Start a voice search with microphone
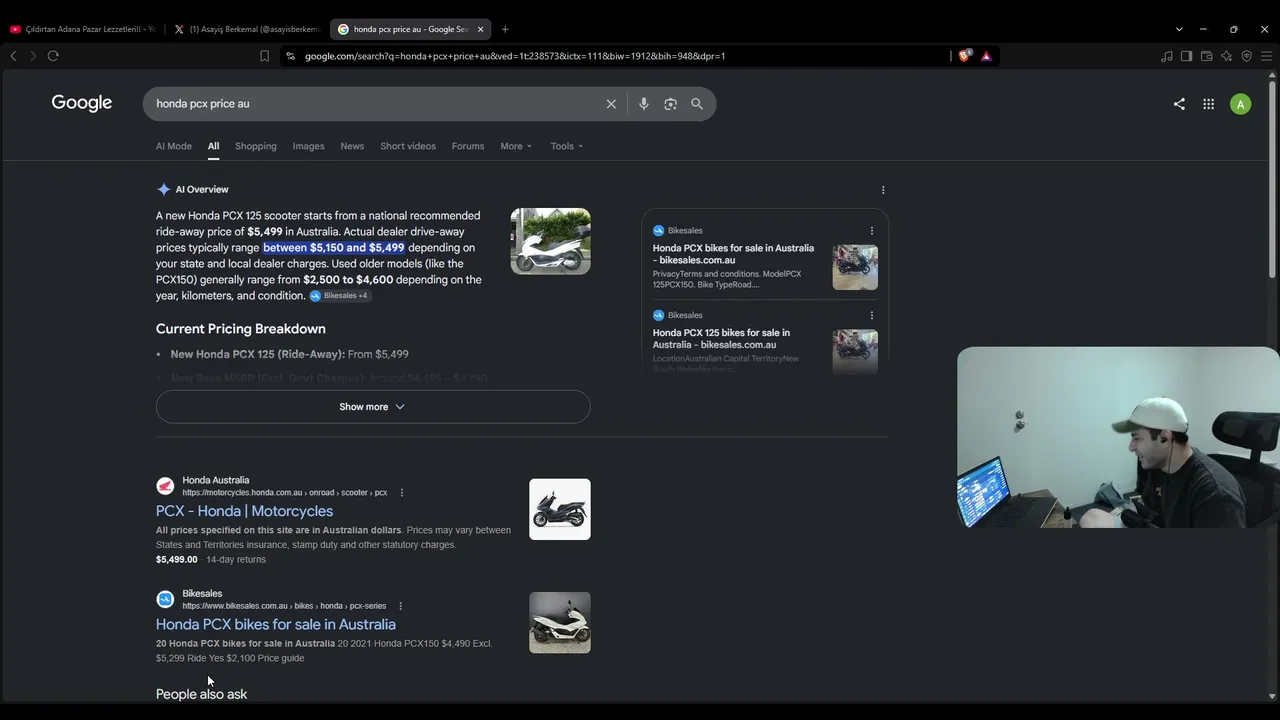The image size is (1280, 720). coord(644,104)
